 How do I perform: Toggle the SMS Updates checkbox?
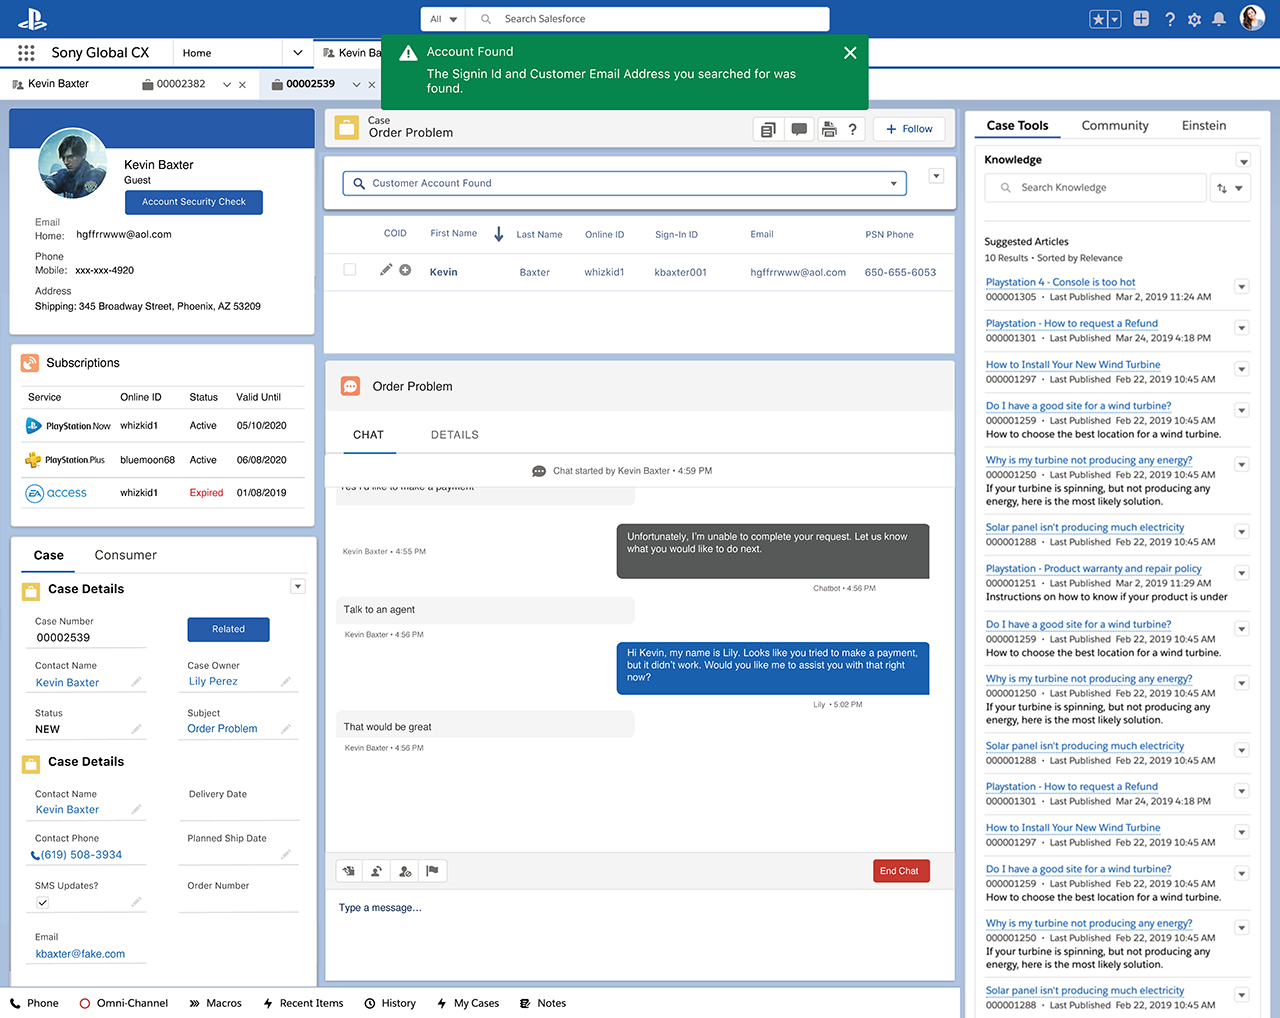coord(42,903)
